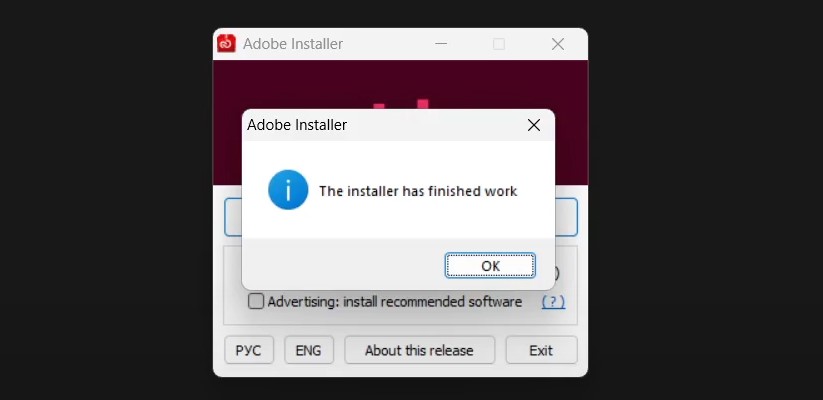823x400 pixels.
Task: Close the main Adobe Installer window
Action: pos(558,44)
